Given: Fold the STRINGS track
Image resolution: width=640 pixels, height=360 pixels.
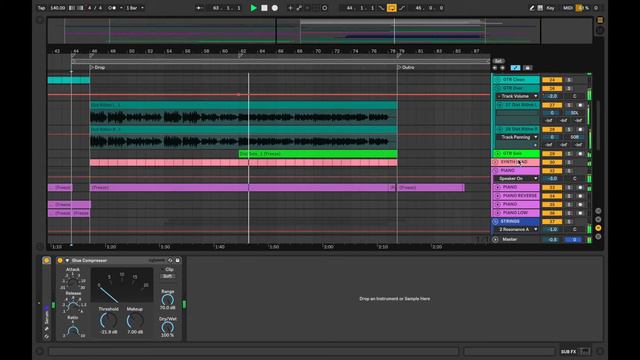Looking at the screenshot, I should click(x=496, y=221).
